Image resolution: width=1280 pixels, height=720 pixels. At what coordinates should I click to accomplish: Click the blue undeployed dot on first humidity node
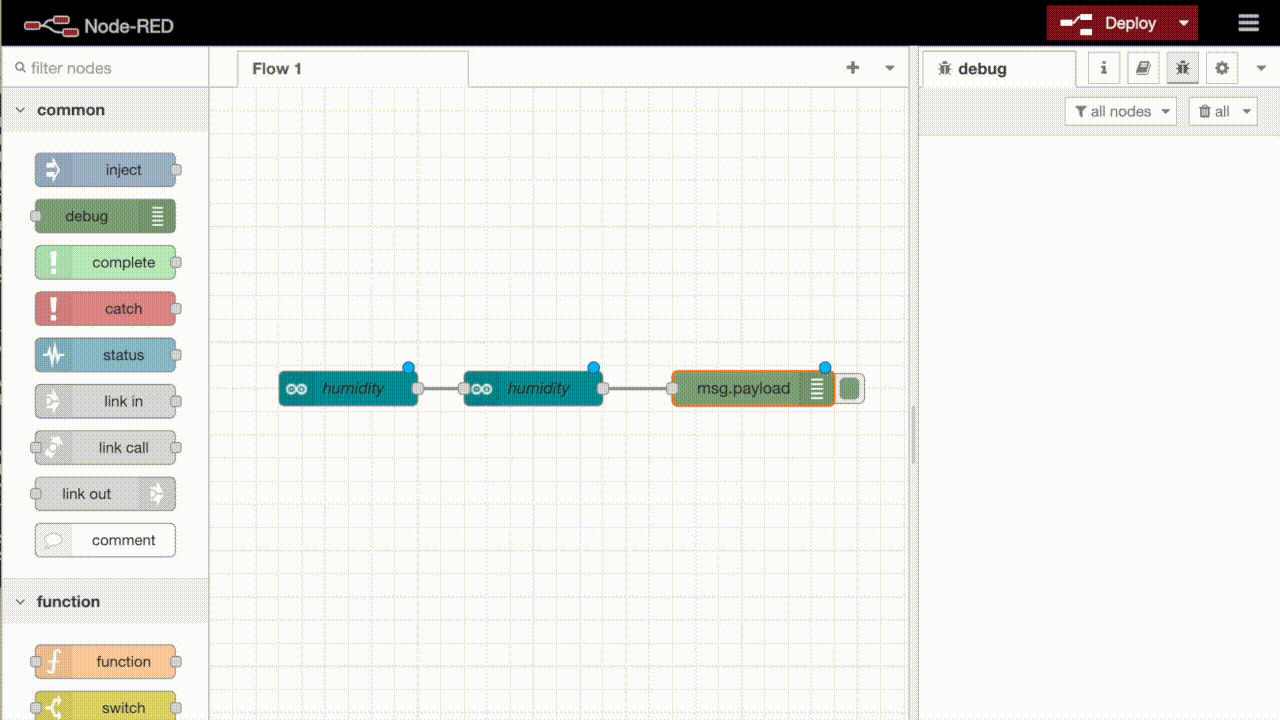(x=408, y=367)
